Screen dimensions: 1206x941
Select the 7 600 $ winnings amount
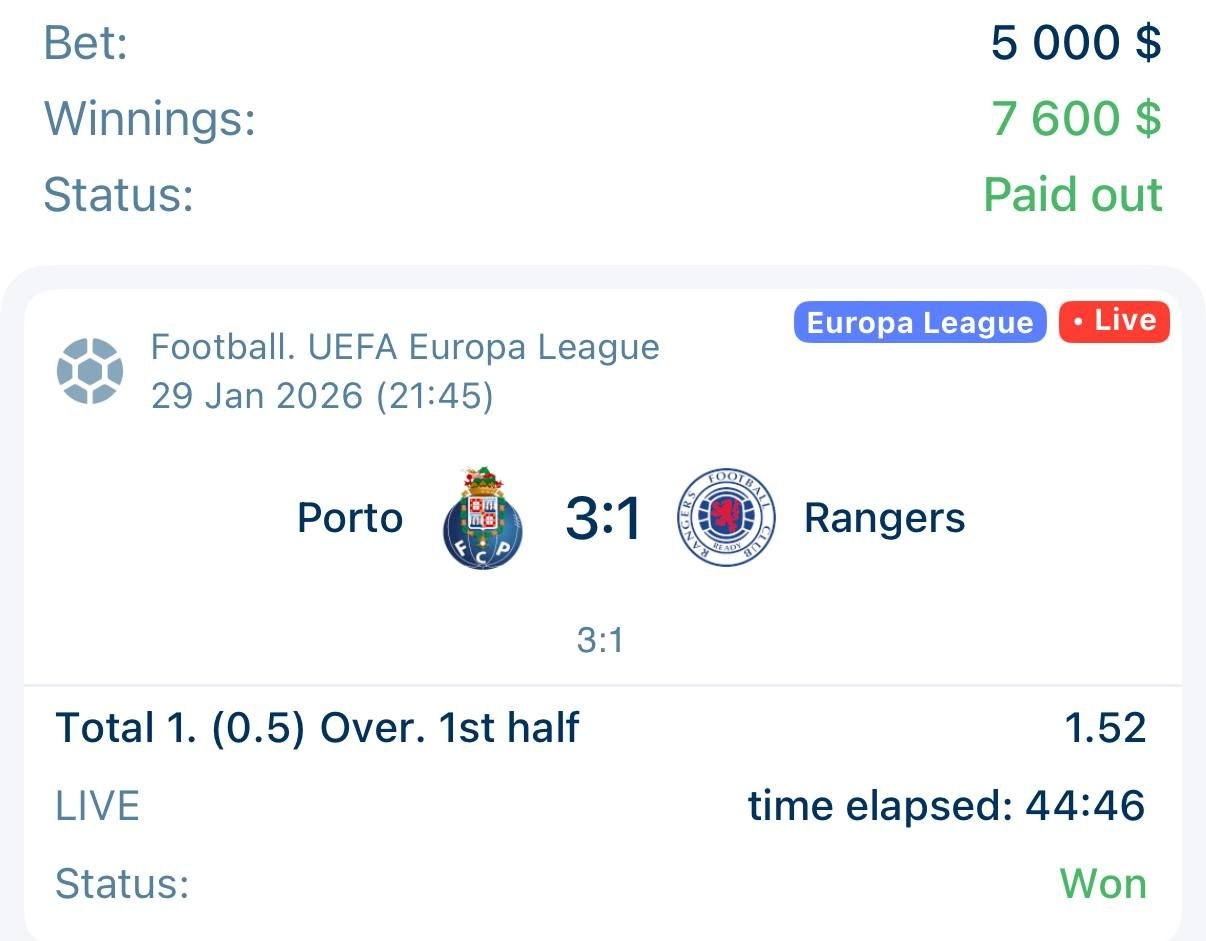pos(1076,119)
